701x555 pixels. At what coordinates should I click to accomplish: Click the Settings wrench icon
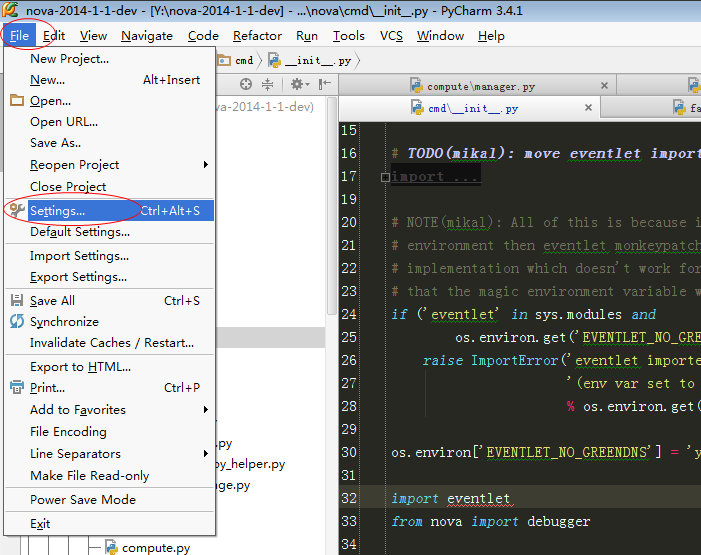[17, 210]
